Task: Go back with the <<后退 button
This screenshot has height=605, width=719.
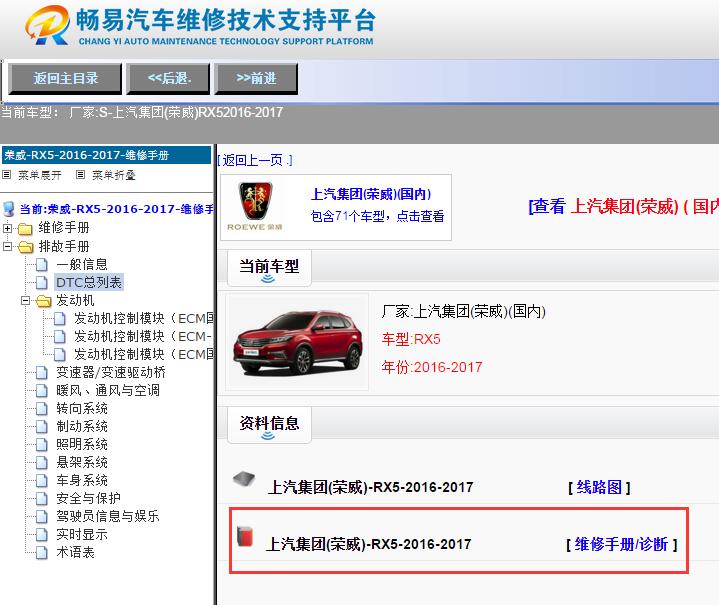Action: [168, 78]
